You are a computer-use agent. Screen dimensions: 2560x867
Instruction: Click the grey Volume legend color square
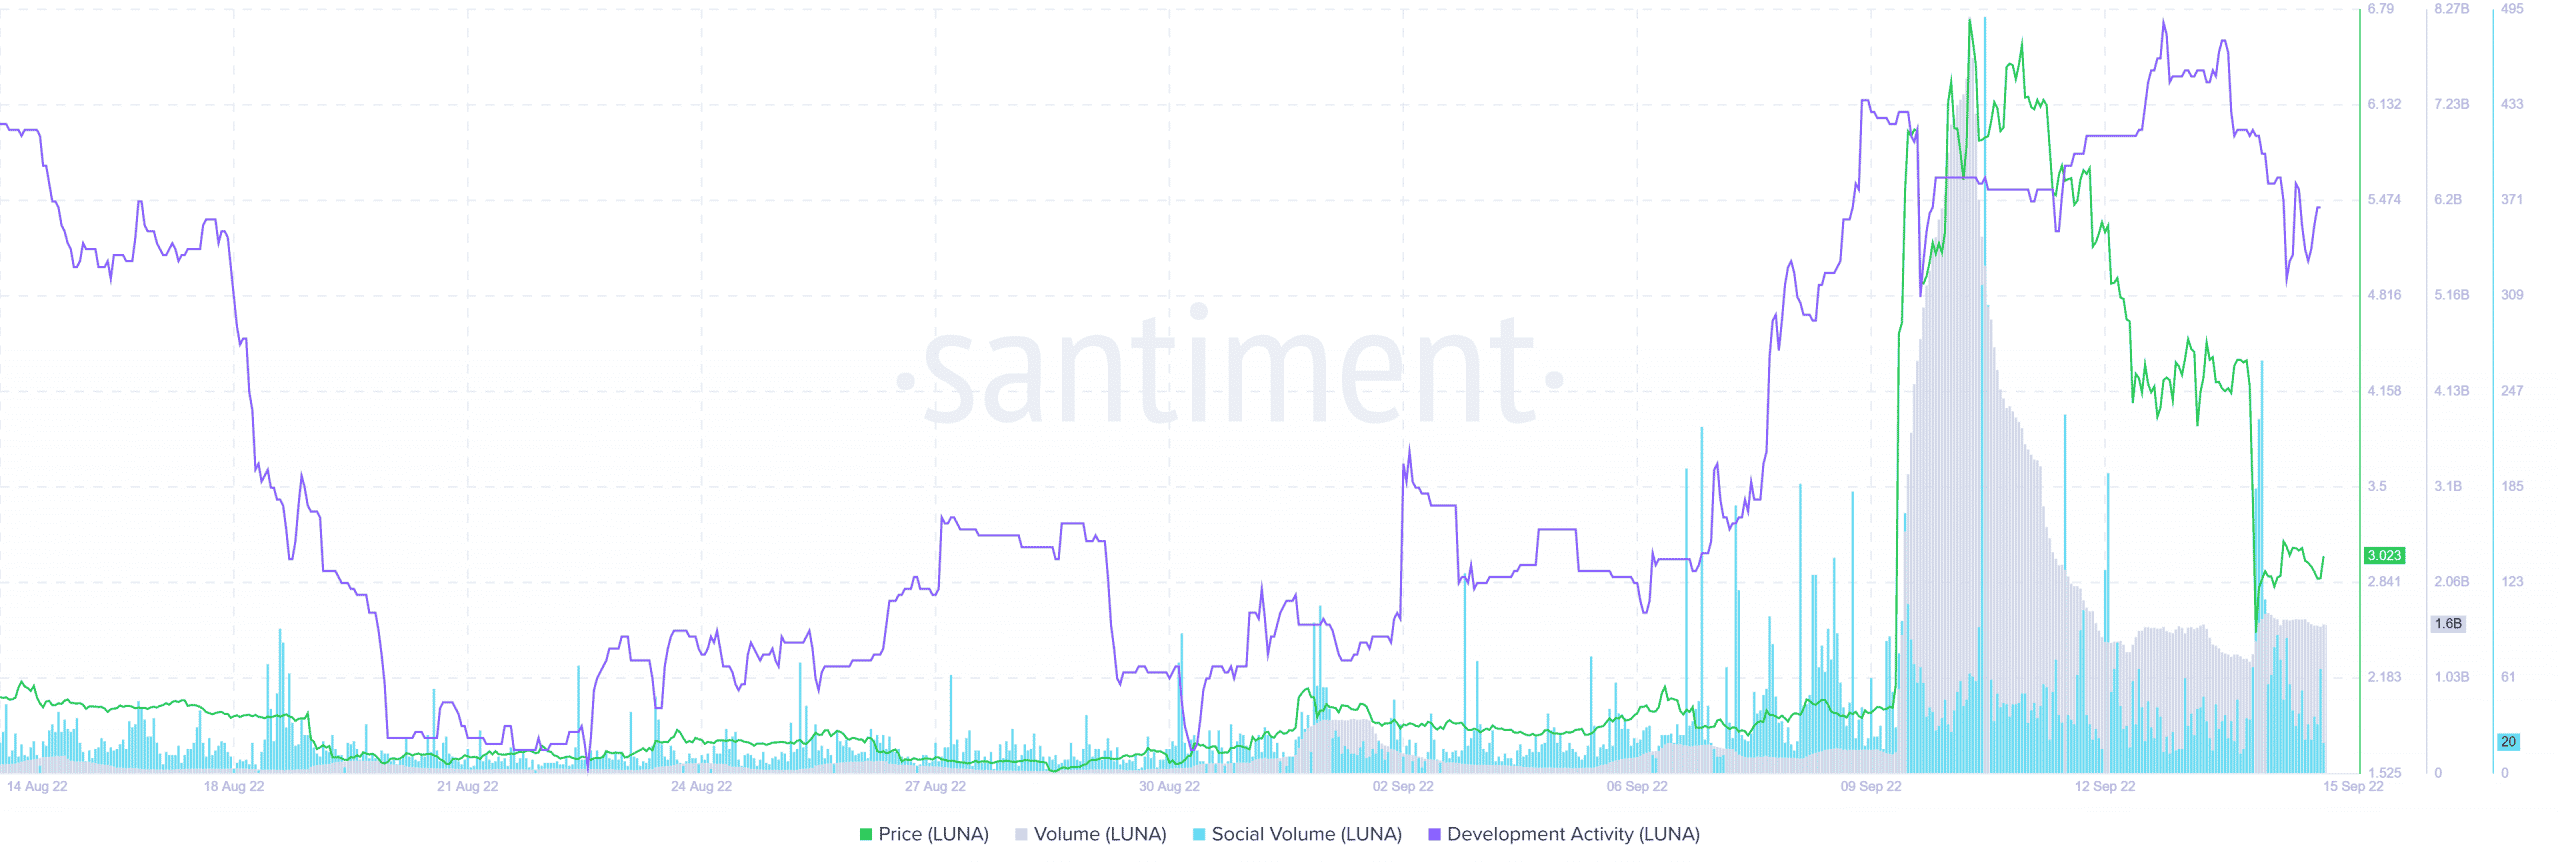pos(1021,834)
